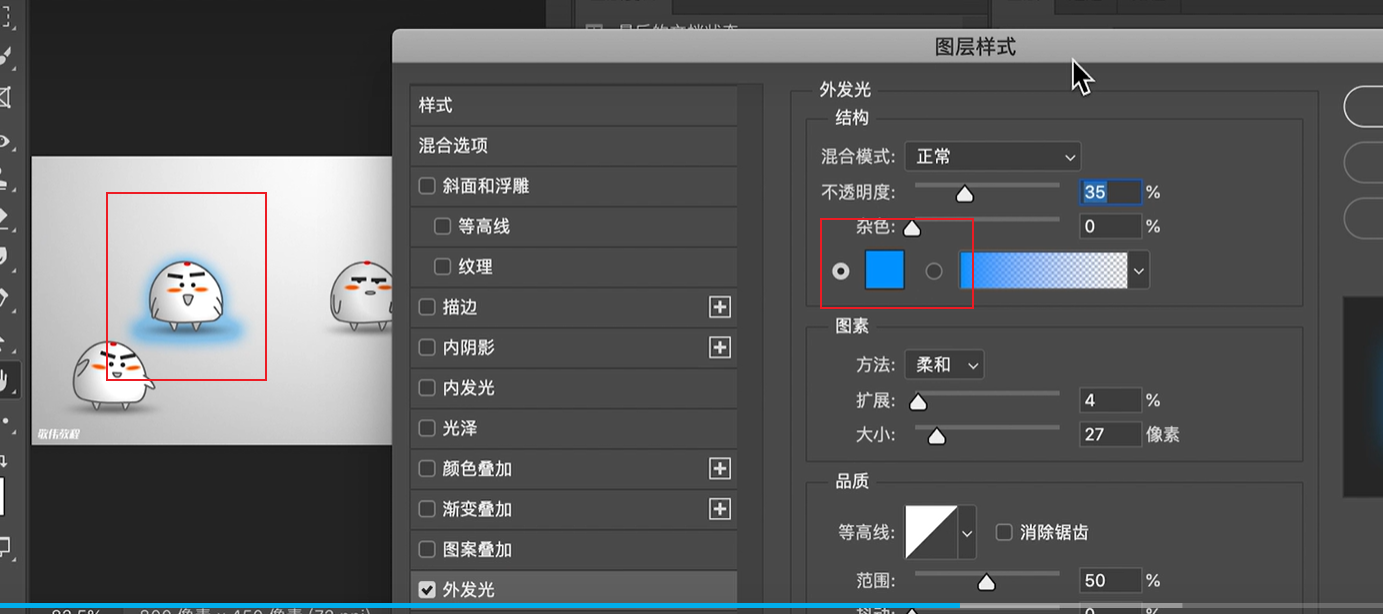Tick the 描边 checkbox
Image resolution: width=1383 pixels, height=614 pixels.
[427, 307]
